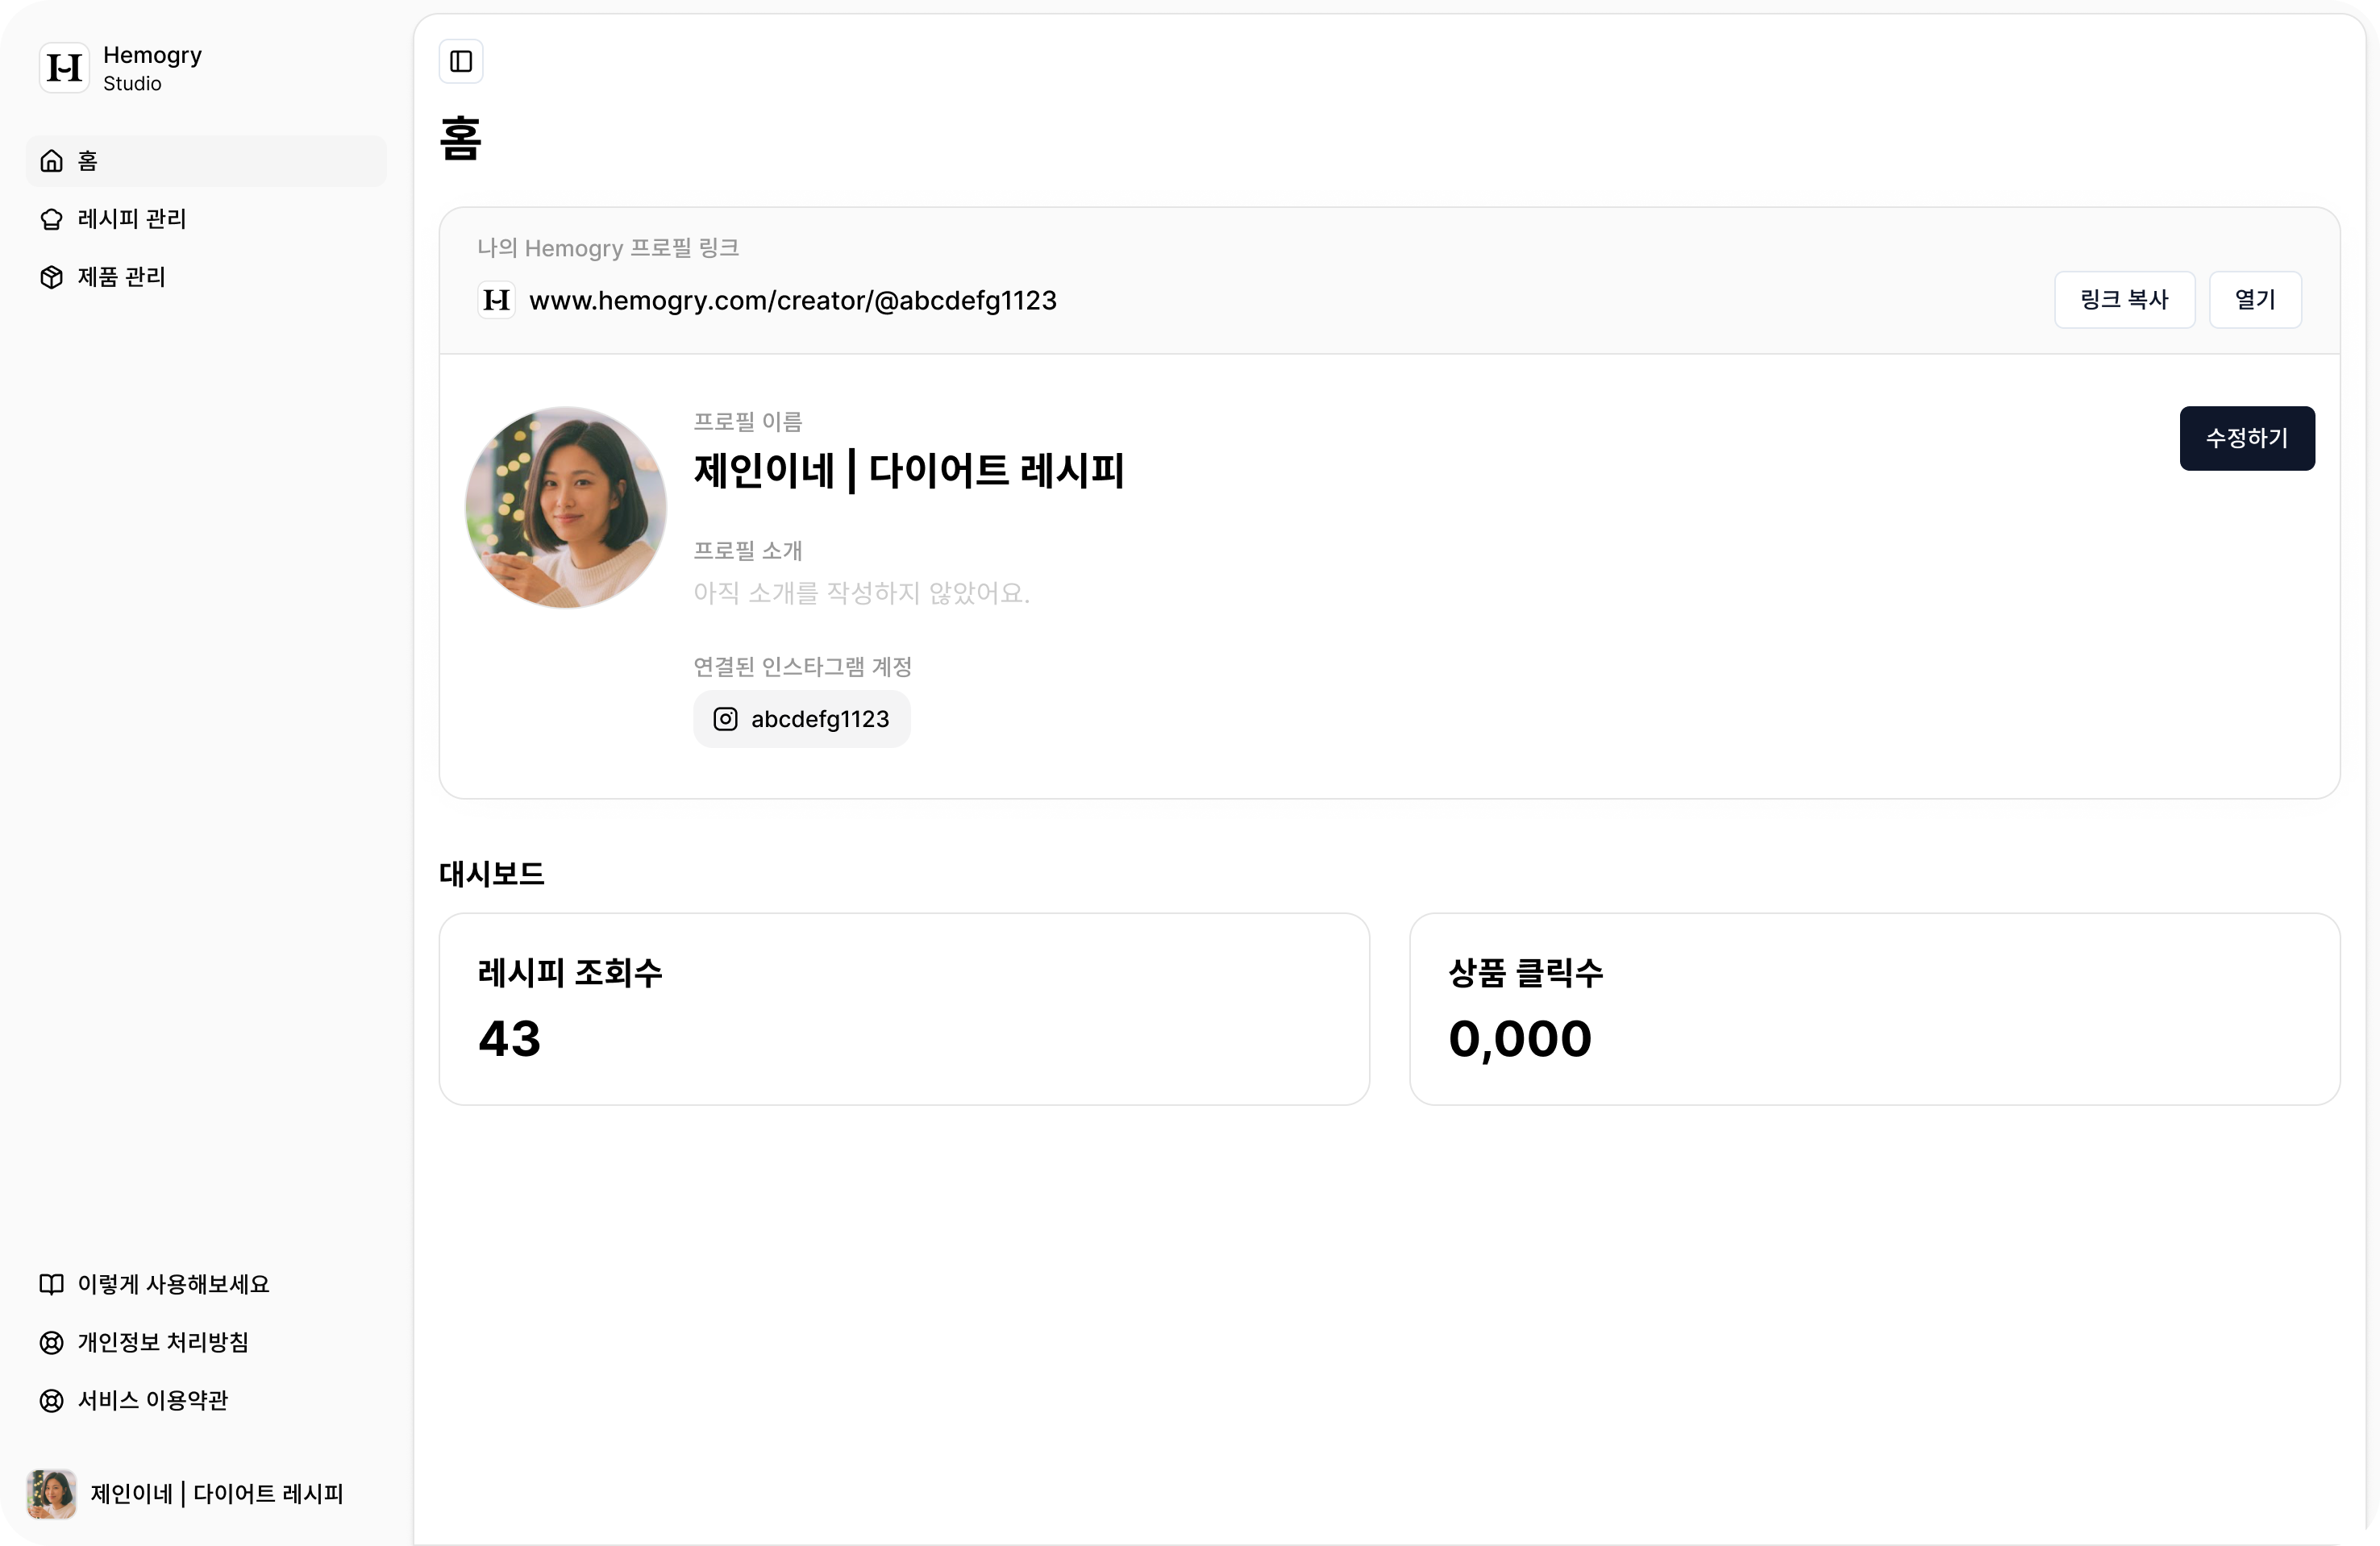The height and width of the screenshot is (1546, 2380).
Task: Open the 제품 관리 menu item
Action: (x=122, y=277)
